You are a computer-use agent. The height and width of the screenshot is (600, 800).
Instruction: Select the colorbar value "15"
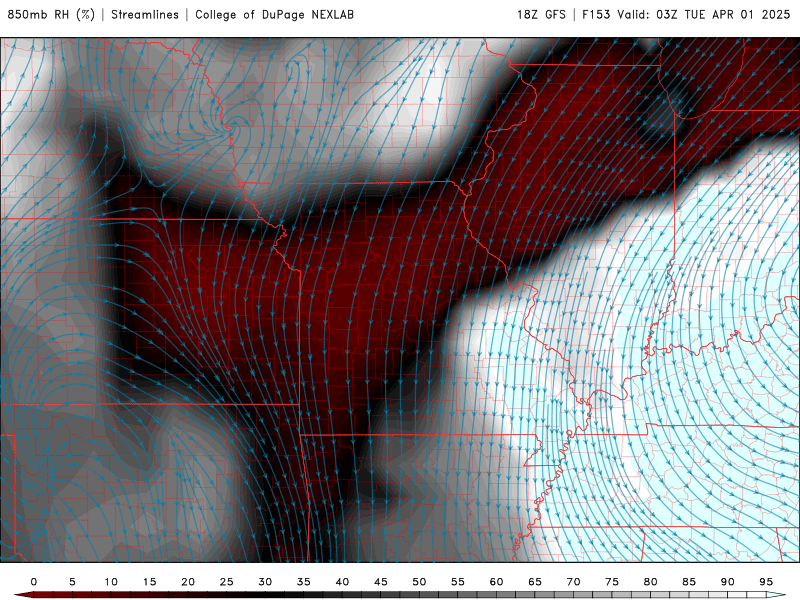coord(149,582)
